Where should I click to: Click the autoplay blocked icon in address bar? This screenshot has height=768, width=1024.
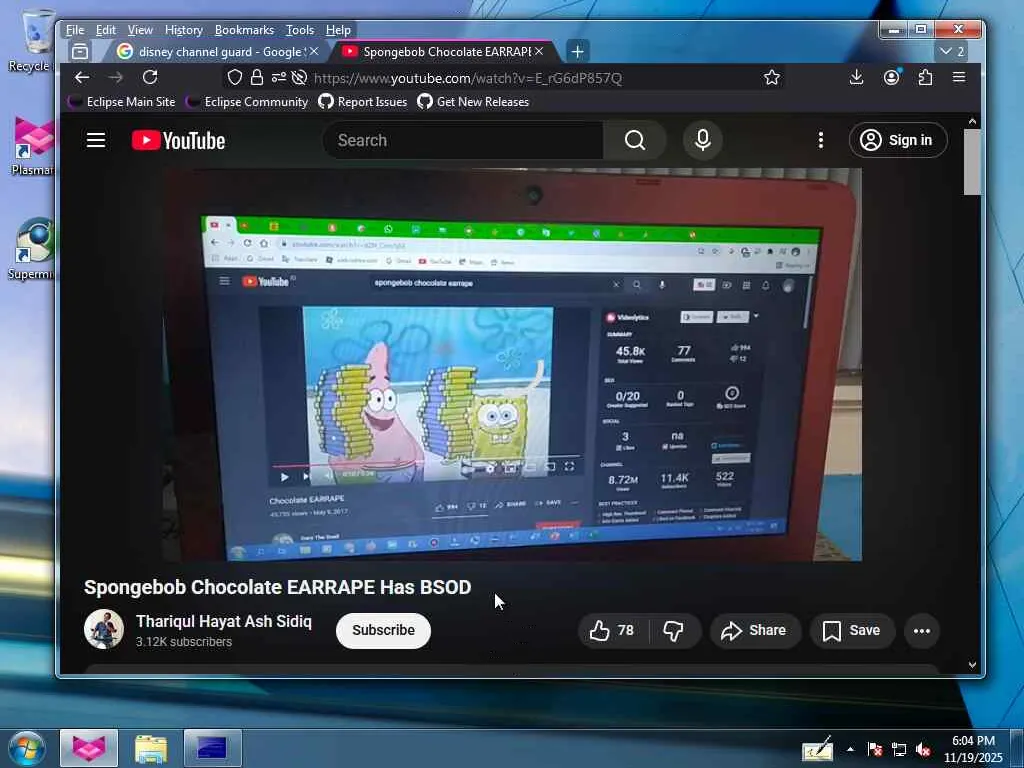(x=299, y=78)
